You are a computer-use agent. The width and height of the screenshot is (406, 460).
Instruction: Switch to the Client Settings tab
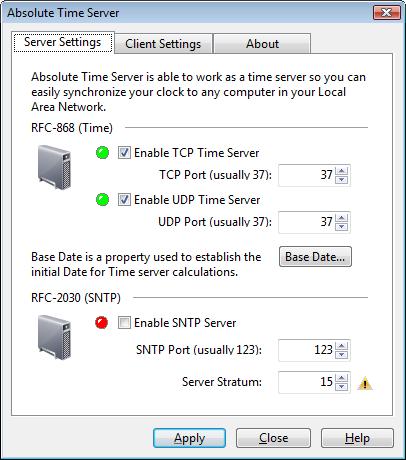163,44
